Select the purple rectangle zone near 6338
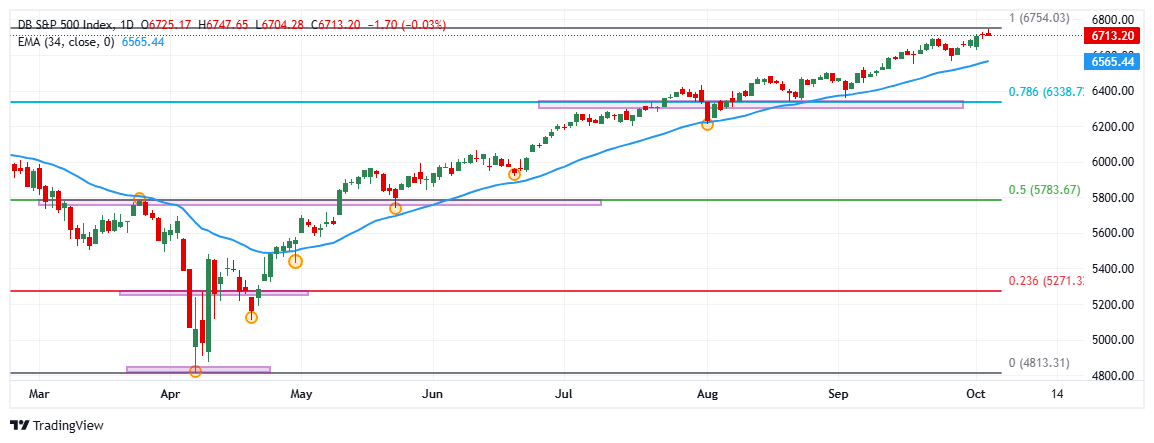 (x=750, y=104)
